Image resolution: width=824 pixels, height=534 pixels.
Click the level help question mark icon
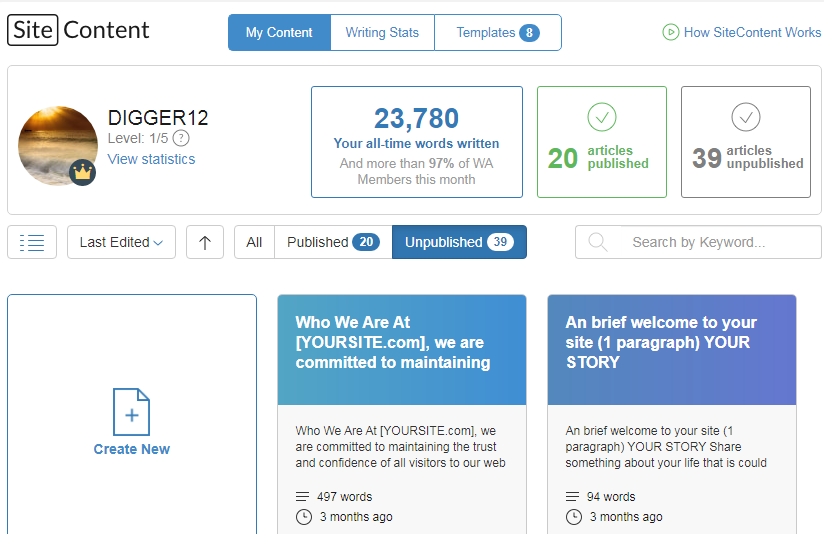click(181, 138)
